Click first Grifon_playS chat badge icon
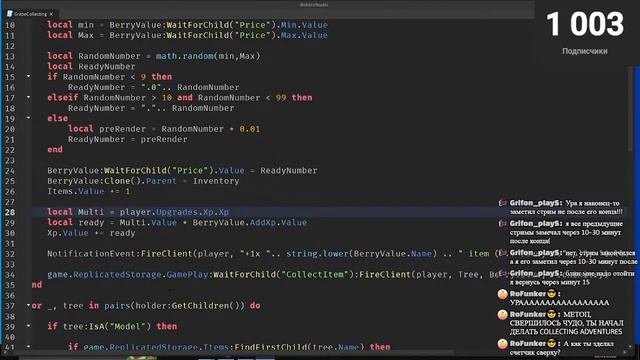Viewport: 640px width, 360px height. click(x=502, y=203)
